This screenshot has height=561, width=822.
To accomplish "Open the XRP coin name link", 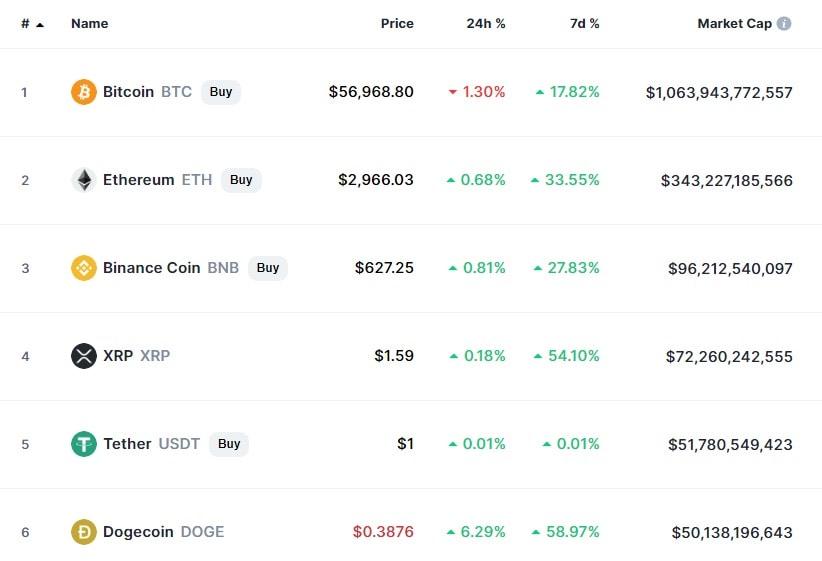I will pos(118,356).
